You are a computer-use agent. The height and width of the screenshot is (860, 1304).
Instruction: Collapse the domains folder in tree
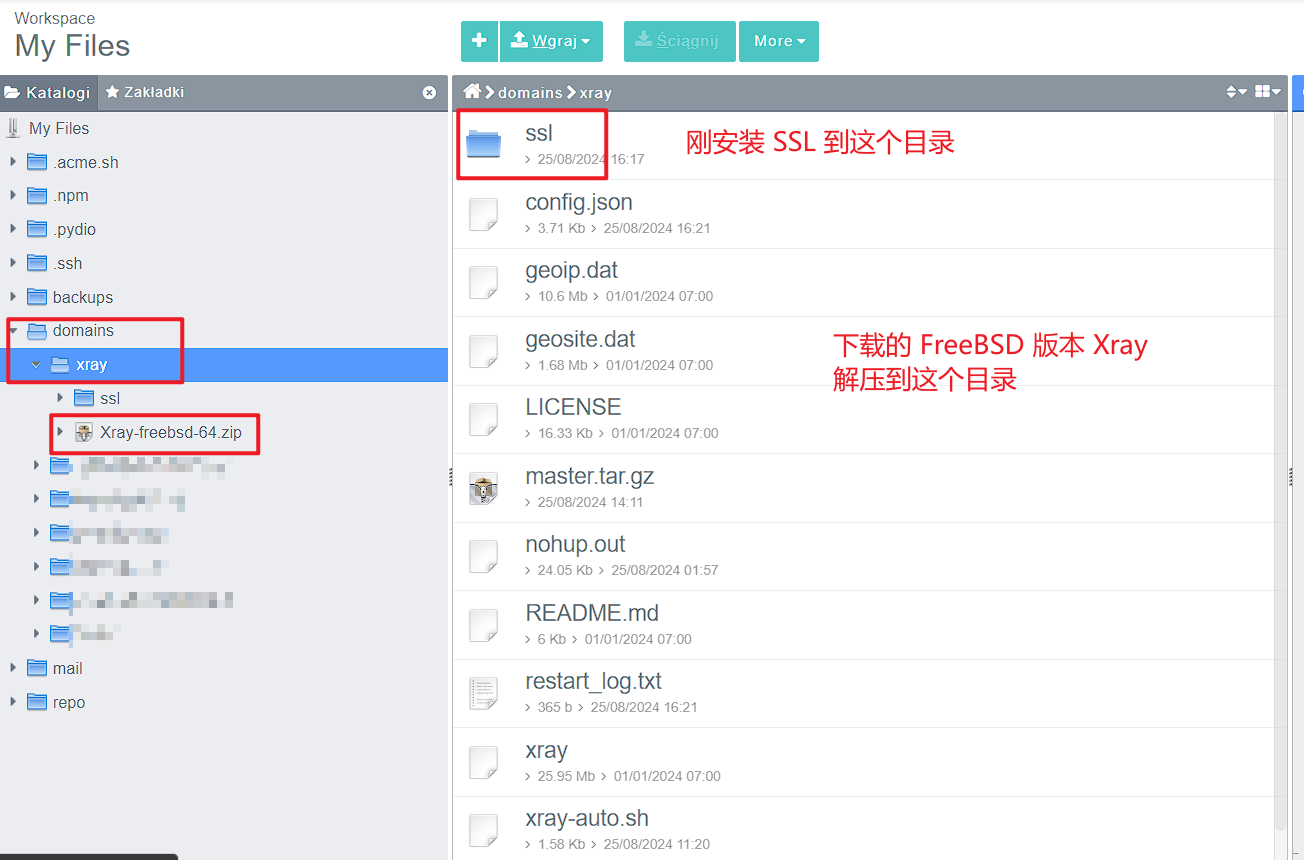coord(13,330)
